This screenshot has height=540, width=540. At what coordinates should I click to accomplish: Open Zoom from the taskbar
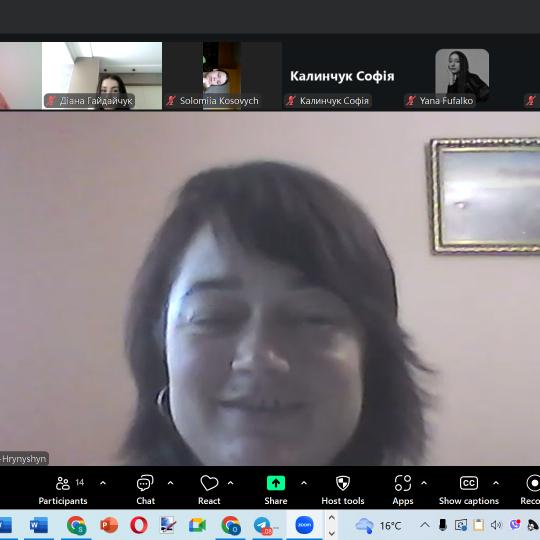[x=304, y=525]
